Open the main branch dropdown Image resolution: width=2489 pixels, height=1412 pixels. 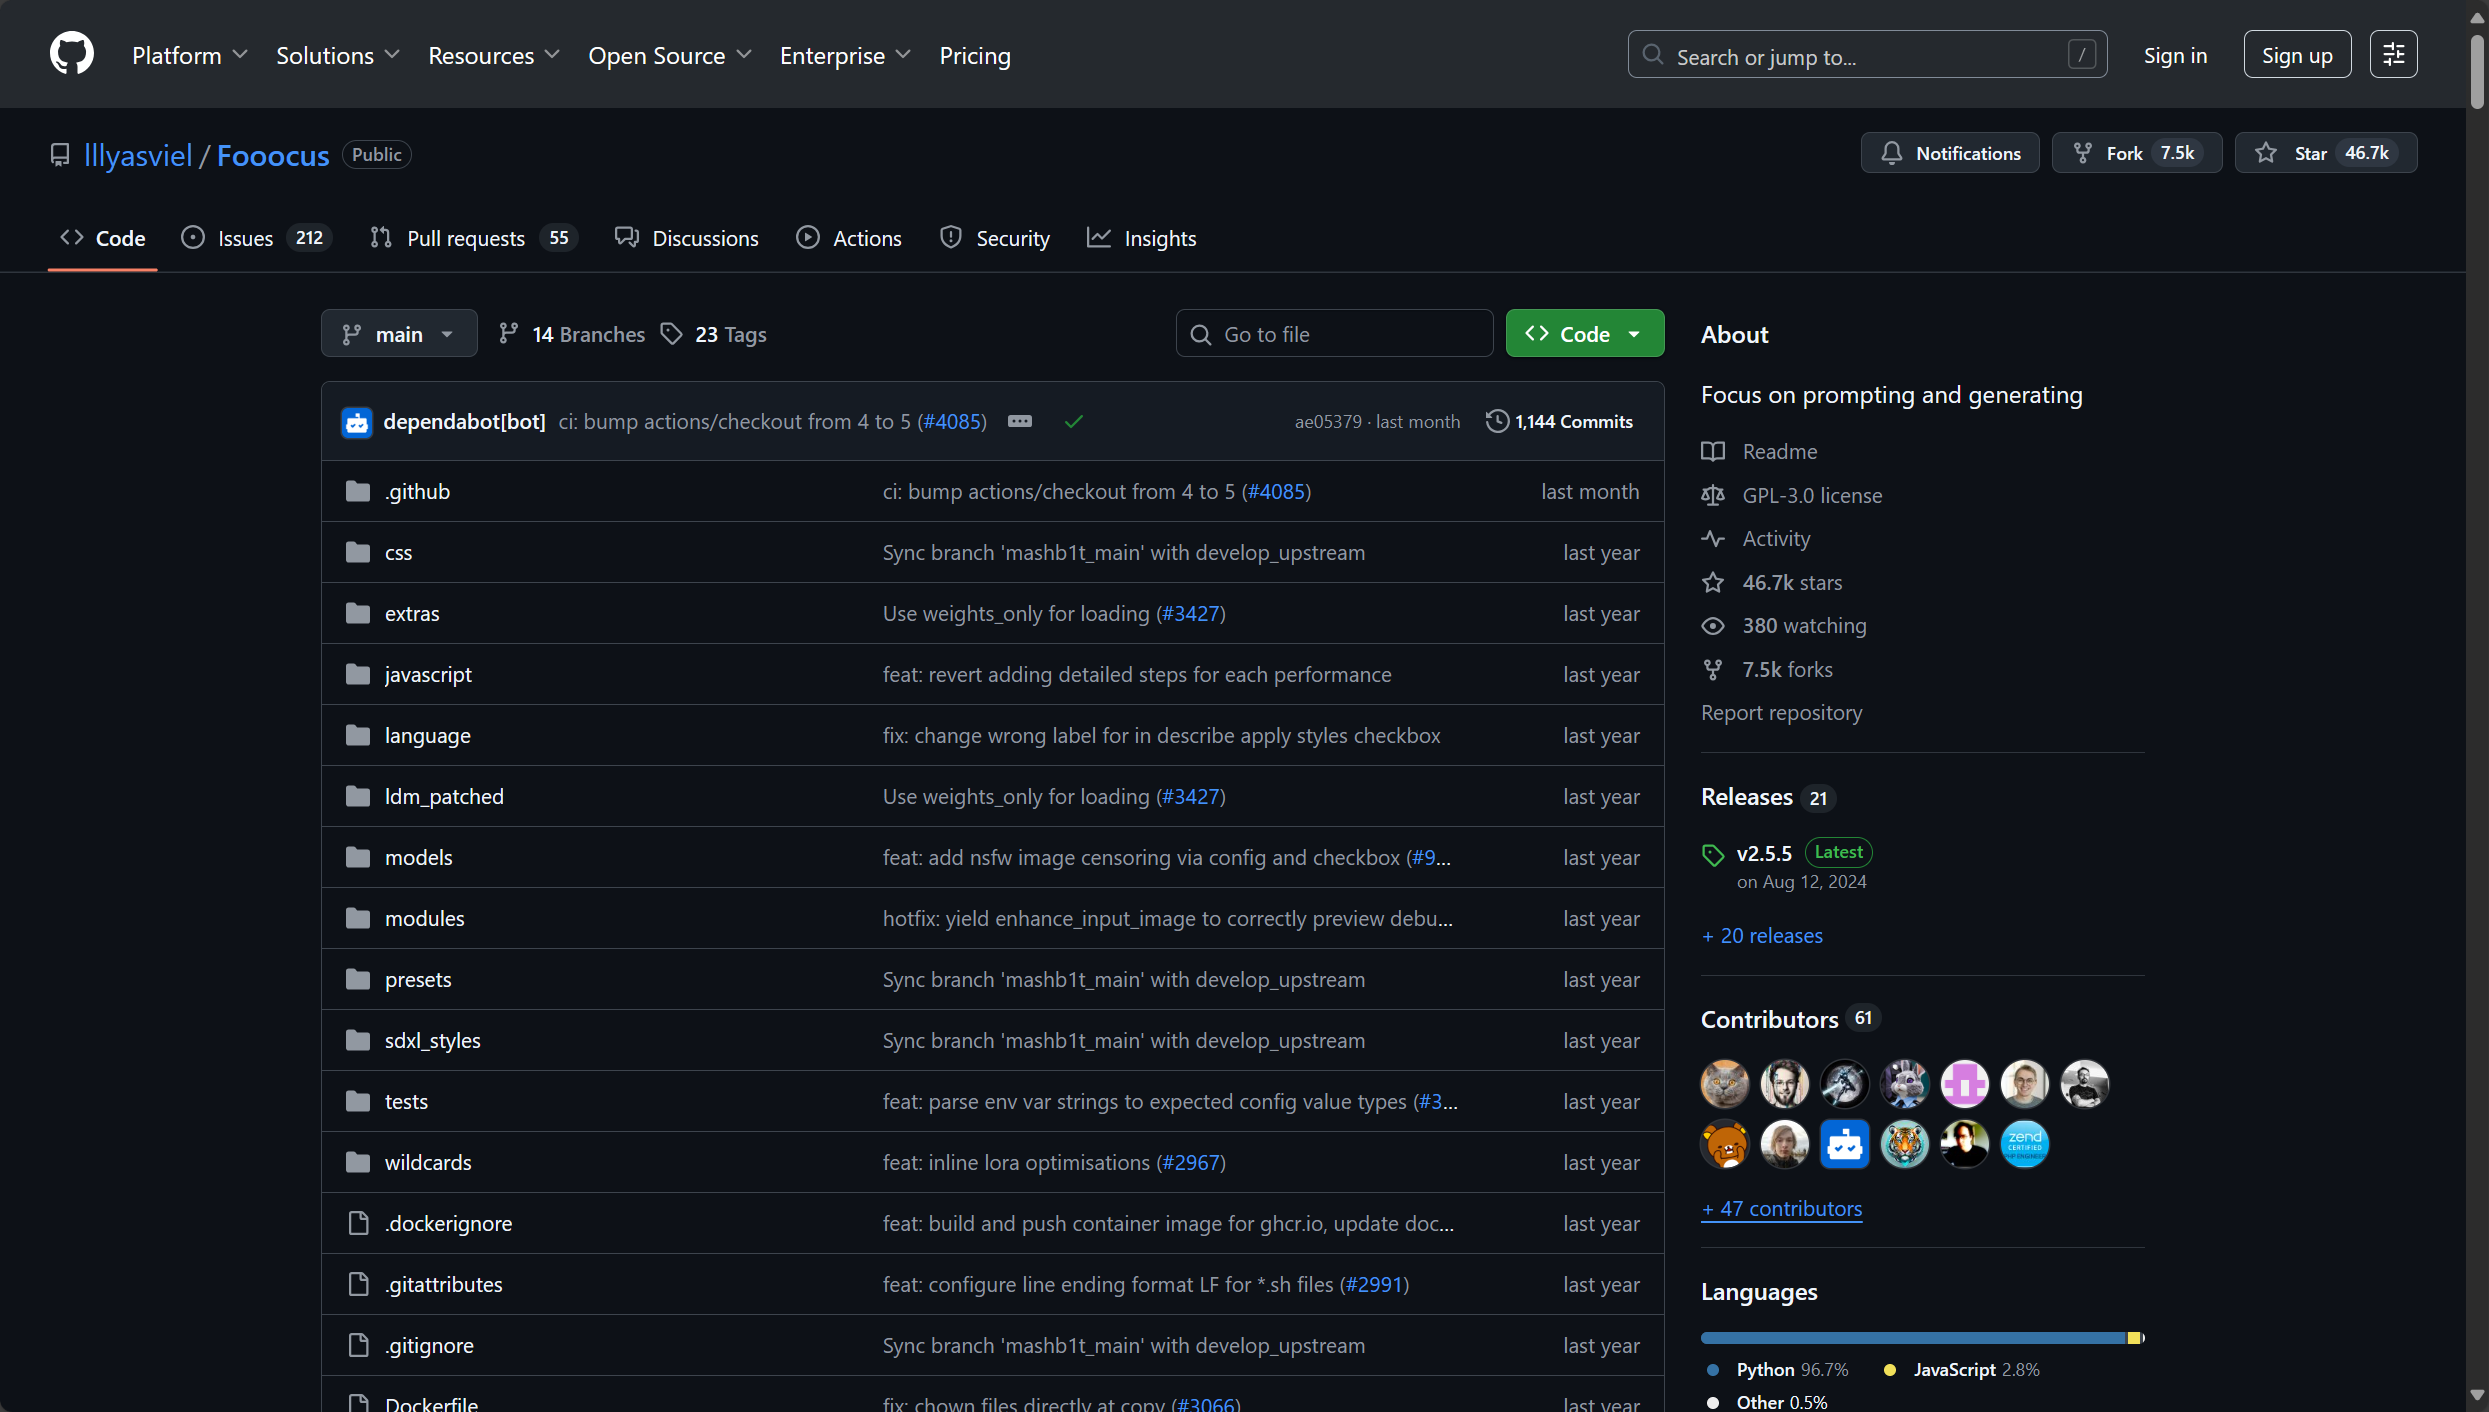(x=398, y=334)
